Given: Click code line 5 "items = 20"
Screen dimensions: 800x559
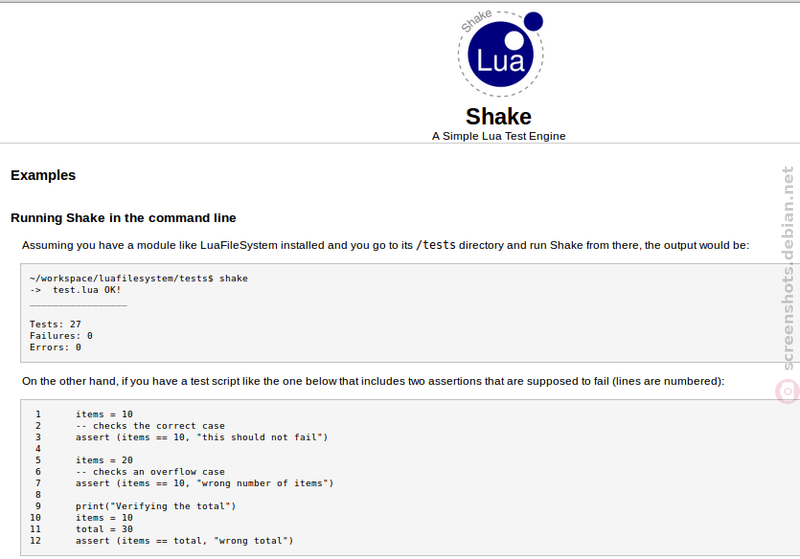Looking at the screenshot, I should coord(104,460).
